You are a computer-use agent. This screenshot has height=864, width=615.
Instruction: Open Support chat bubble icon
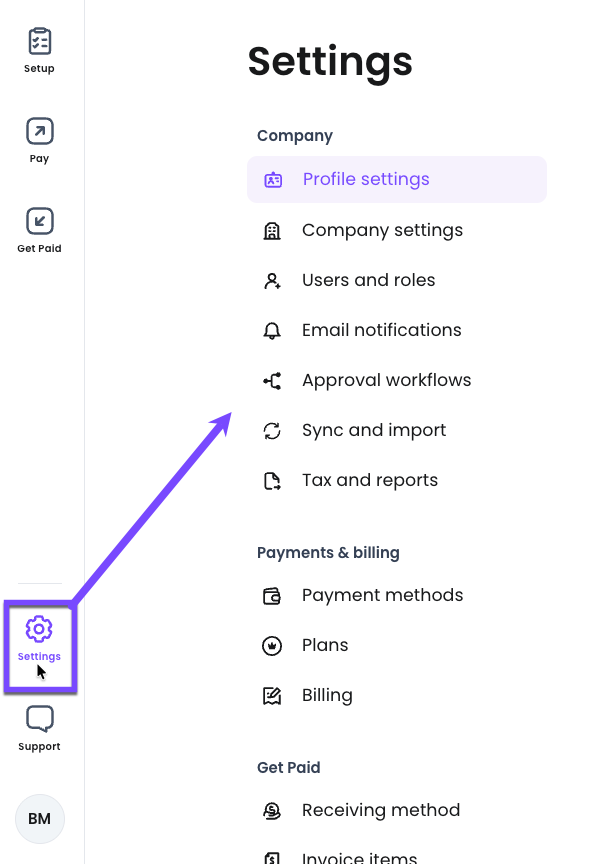[40, 719]
